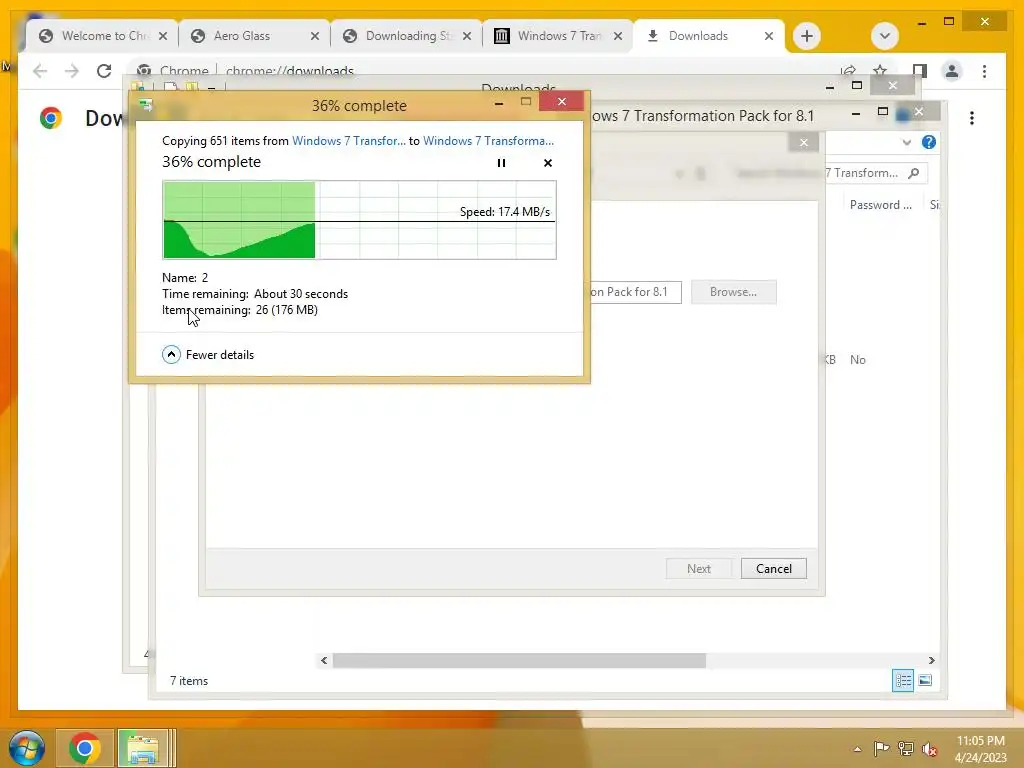Show hidden tray icons

pyautogui.click(x=857, y=749)
